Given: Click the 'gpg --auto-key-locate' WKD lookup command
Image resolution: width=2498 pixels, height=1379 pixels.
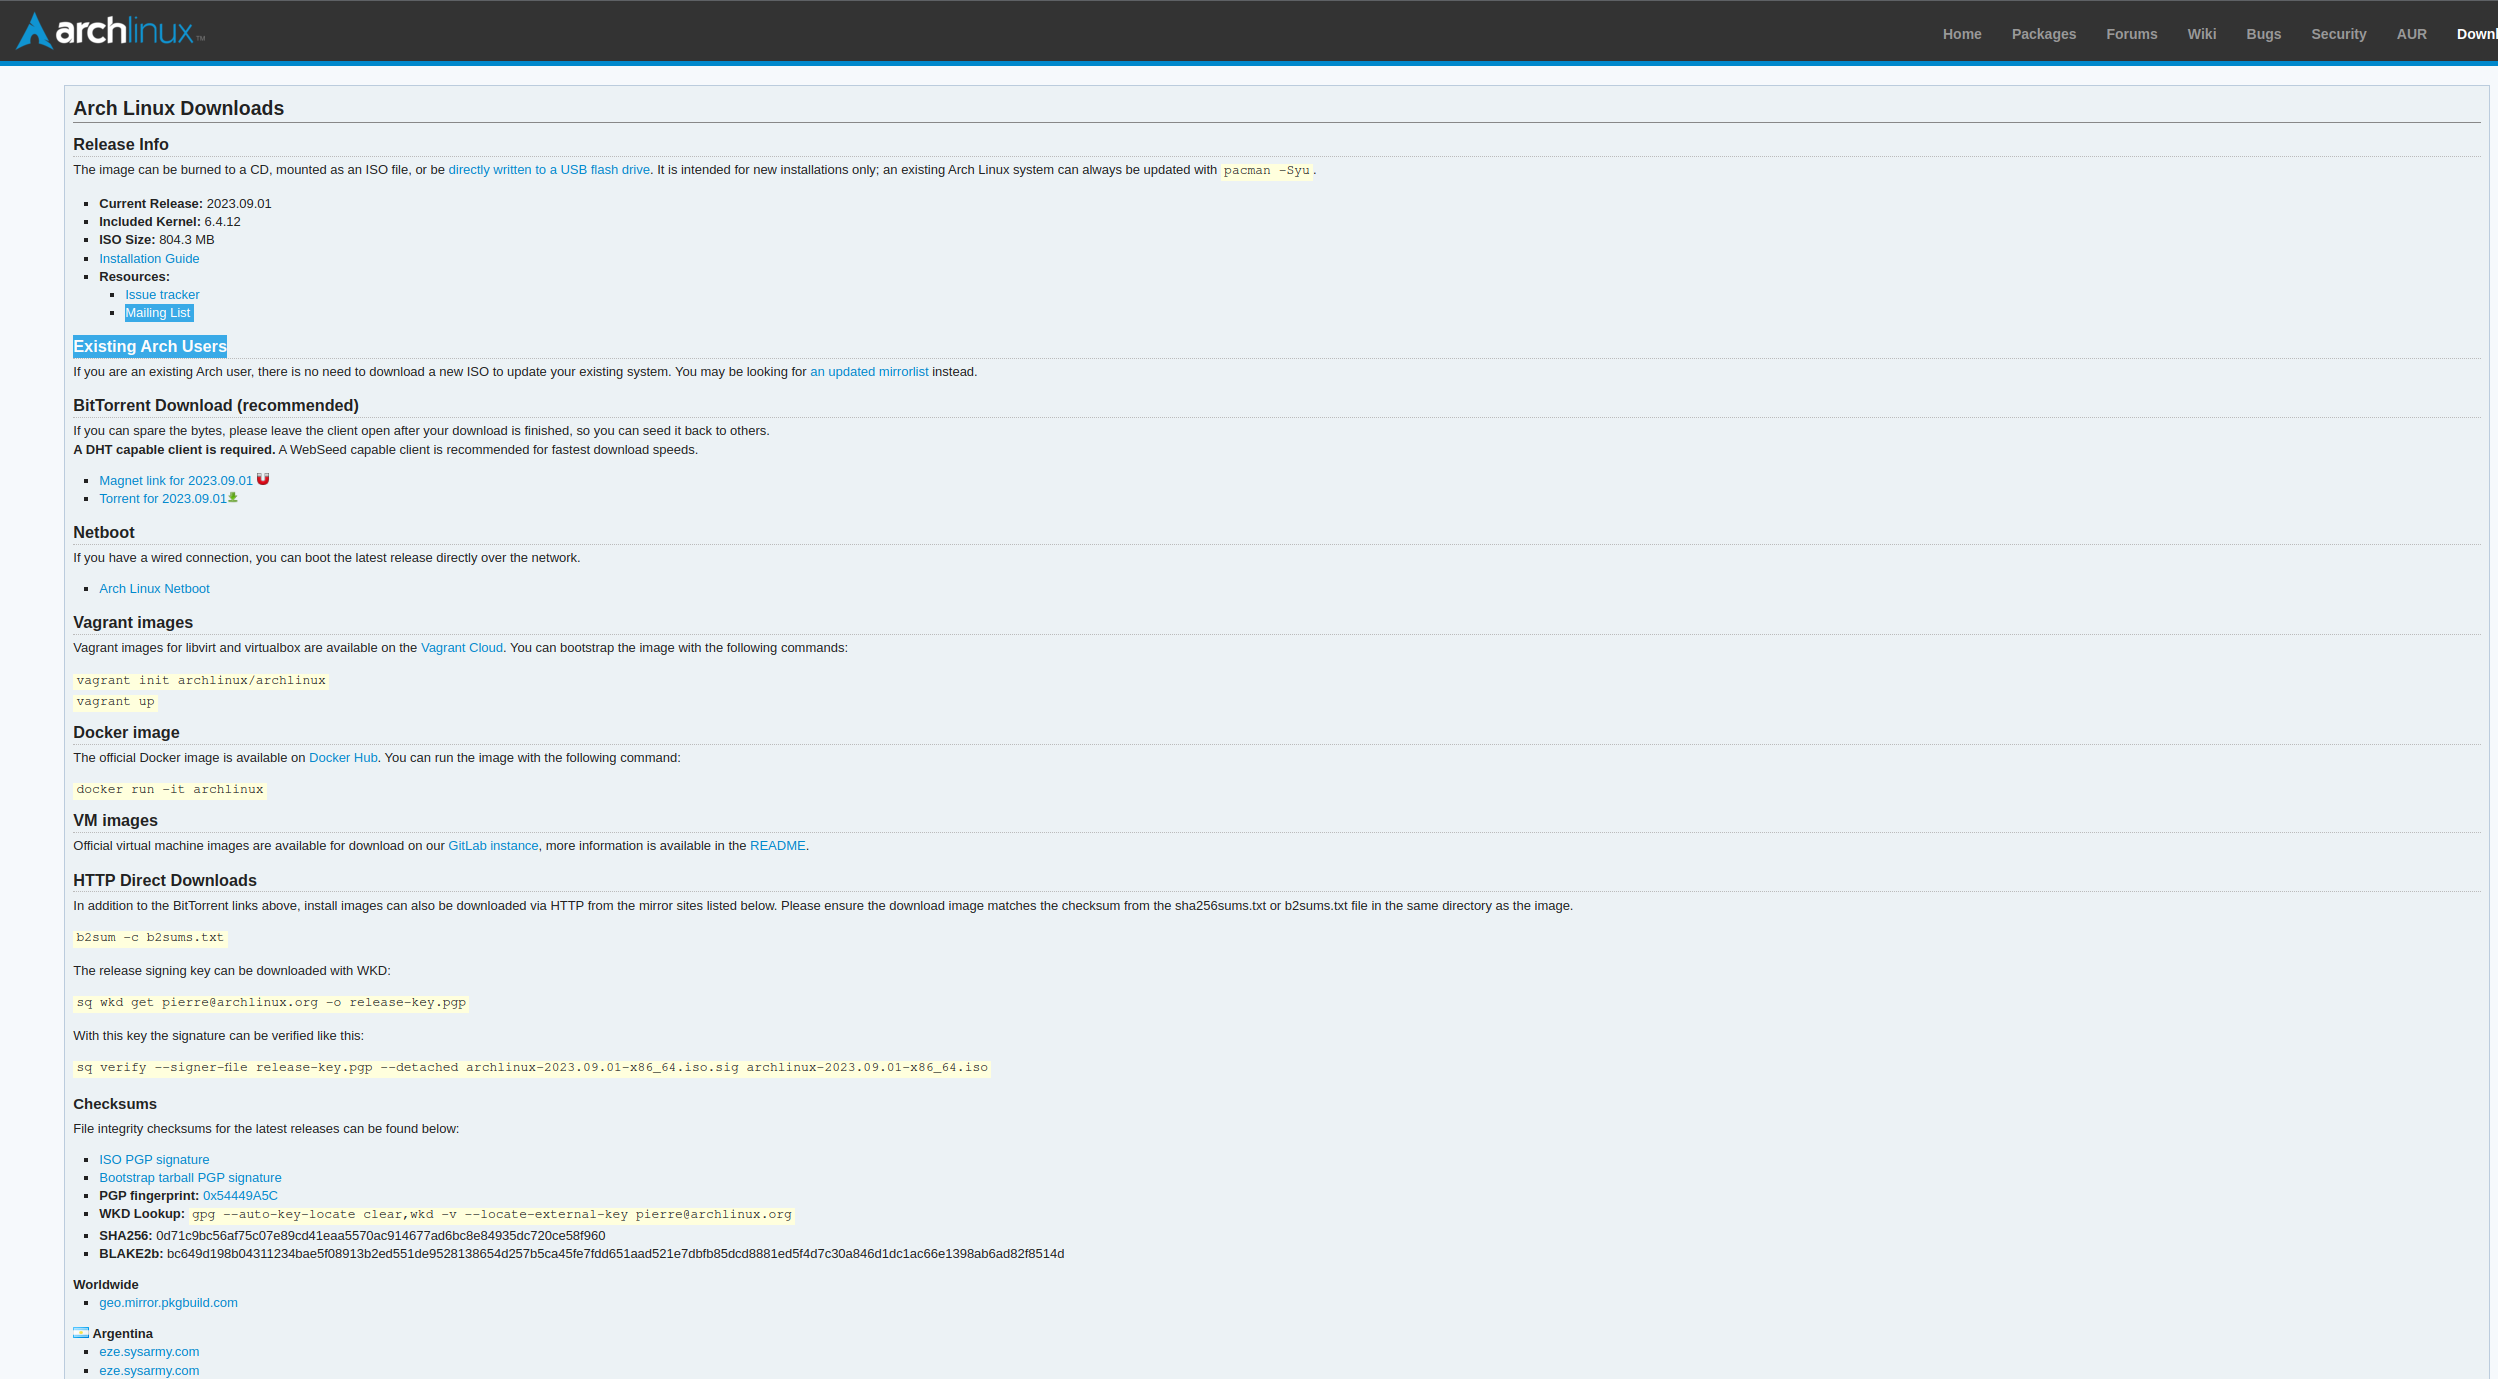Looking at the screenshot, I should point(492,1215).
